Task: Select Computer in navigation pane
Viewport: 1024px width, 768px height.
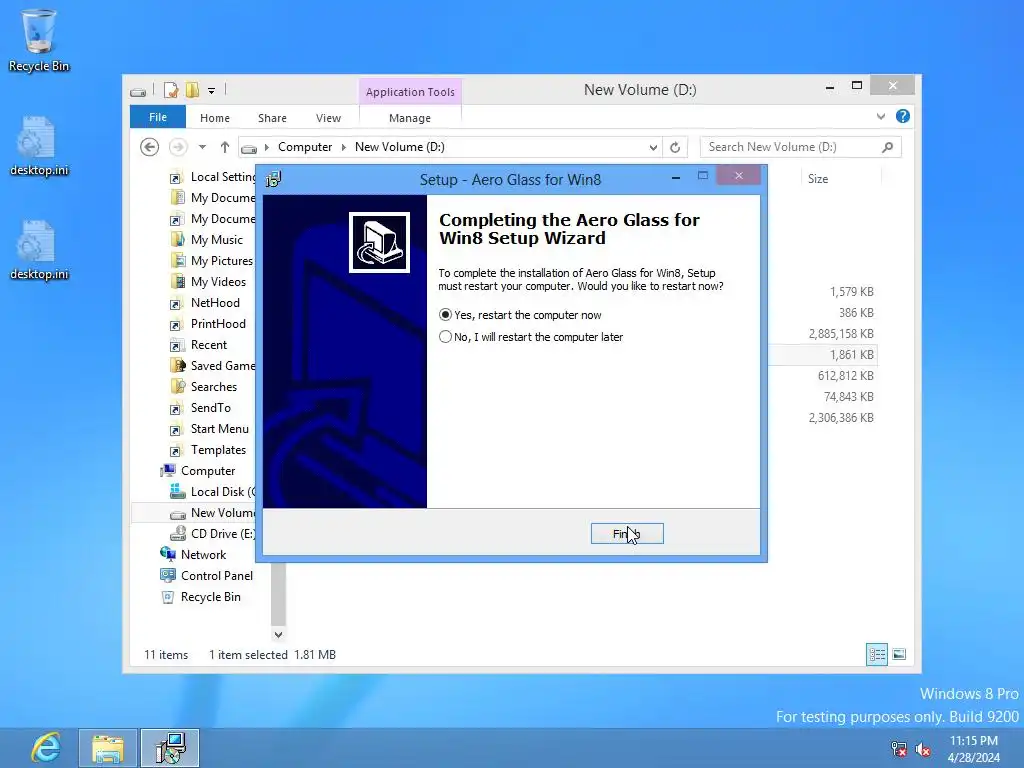Action: (198, 470)
